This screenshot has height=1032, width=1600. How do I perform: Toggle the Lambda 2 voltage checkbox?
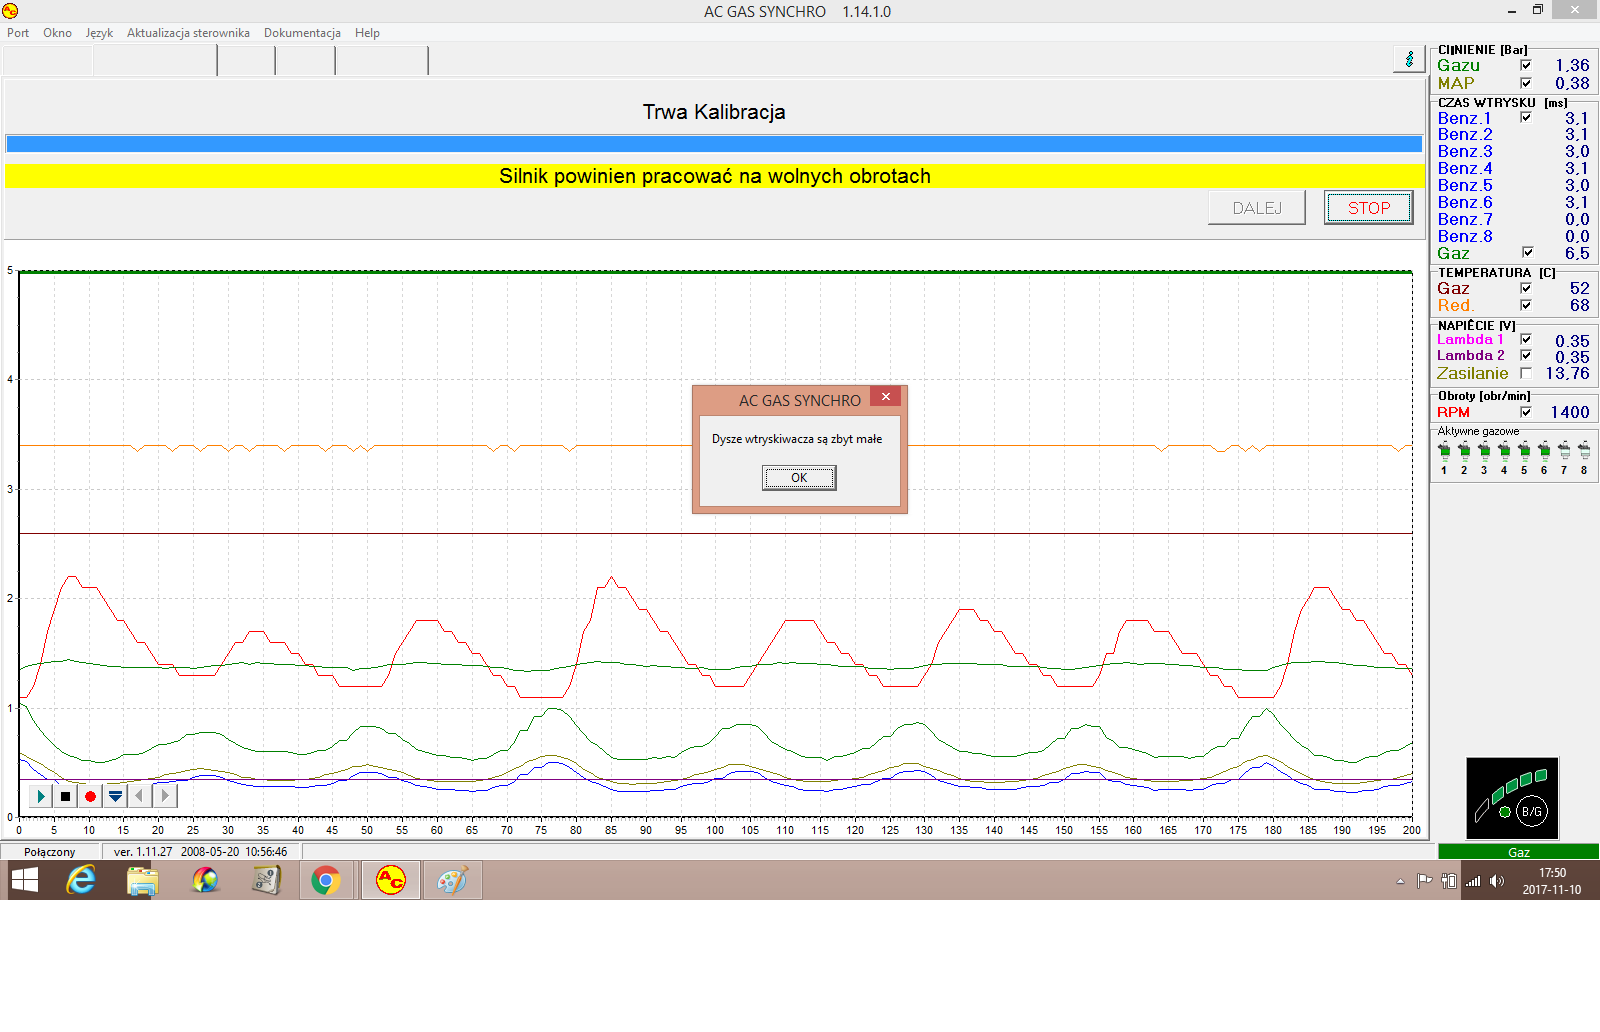[1526, 355]
